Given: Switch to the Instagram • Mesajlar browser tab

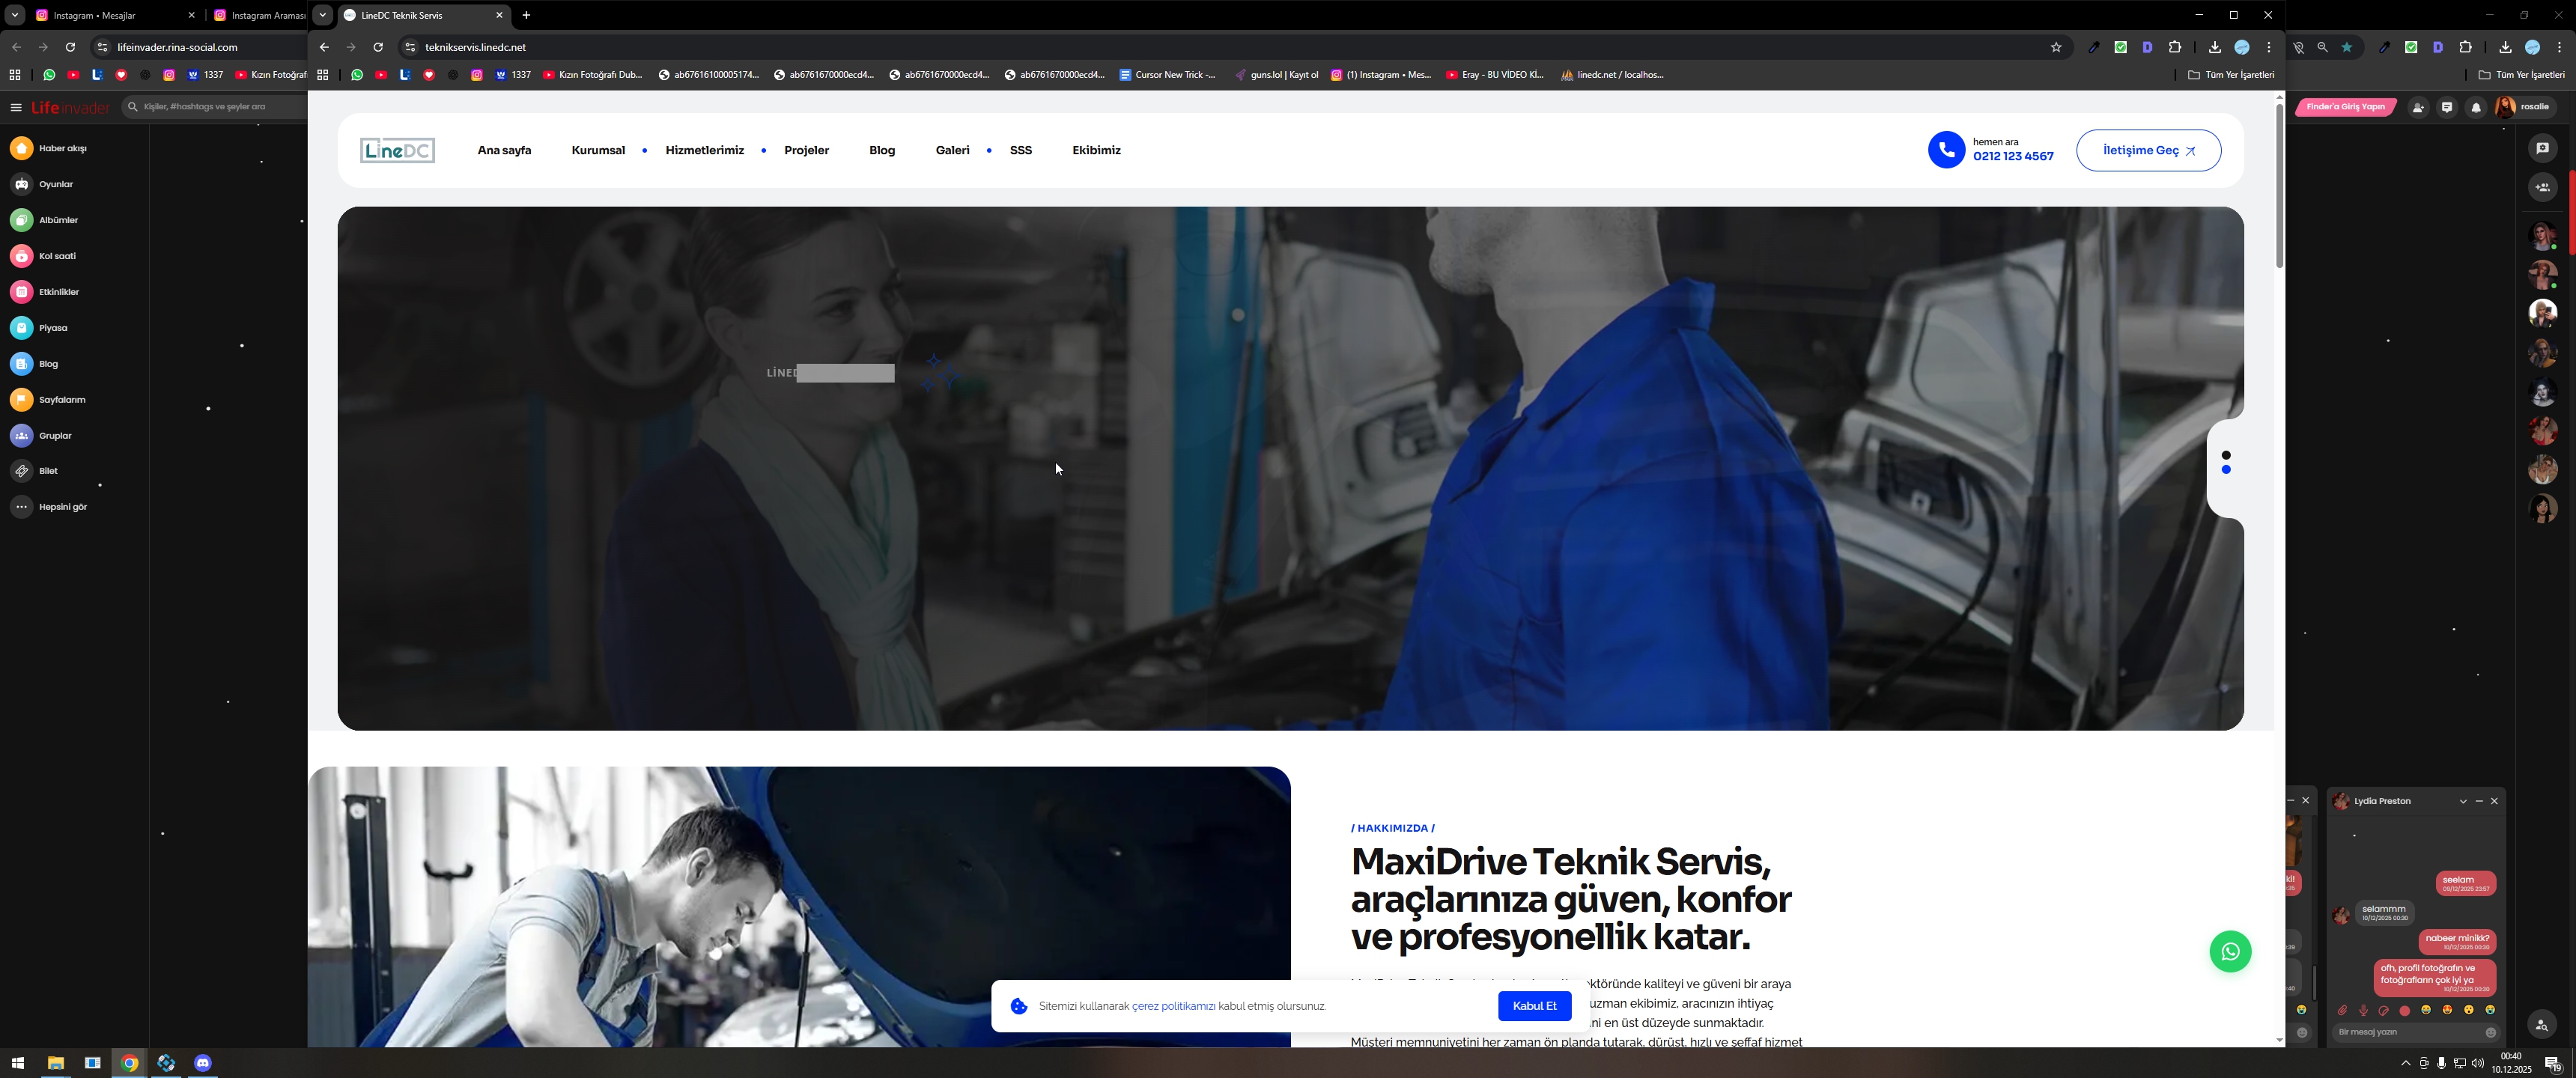Looking at the screenshot, I should [x=95, y=15].
